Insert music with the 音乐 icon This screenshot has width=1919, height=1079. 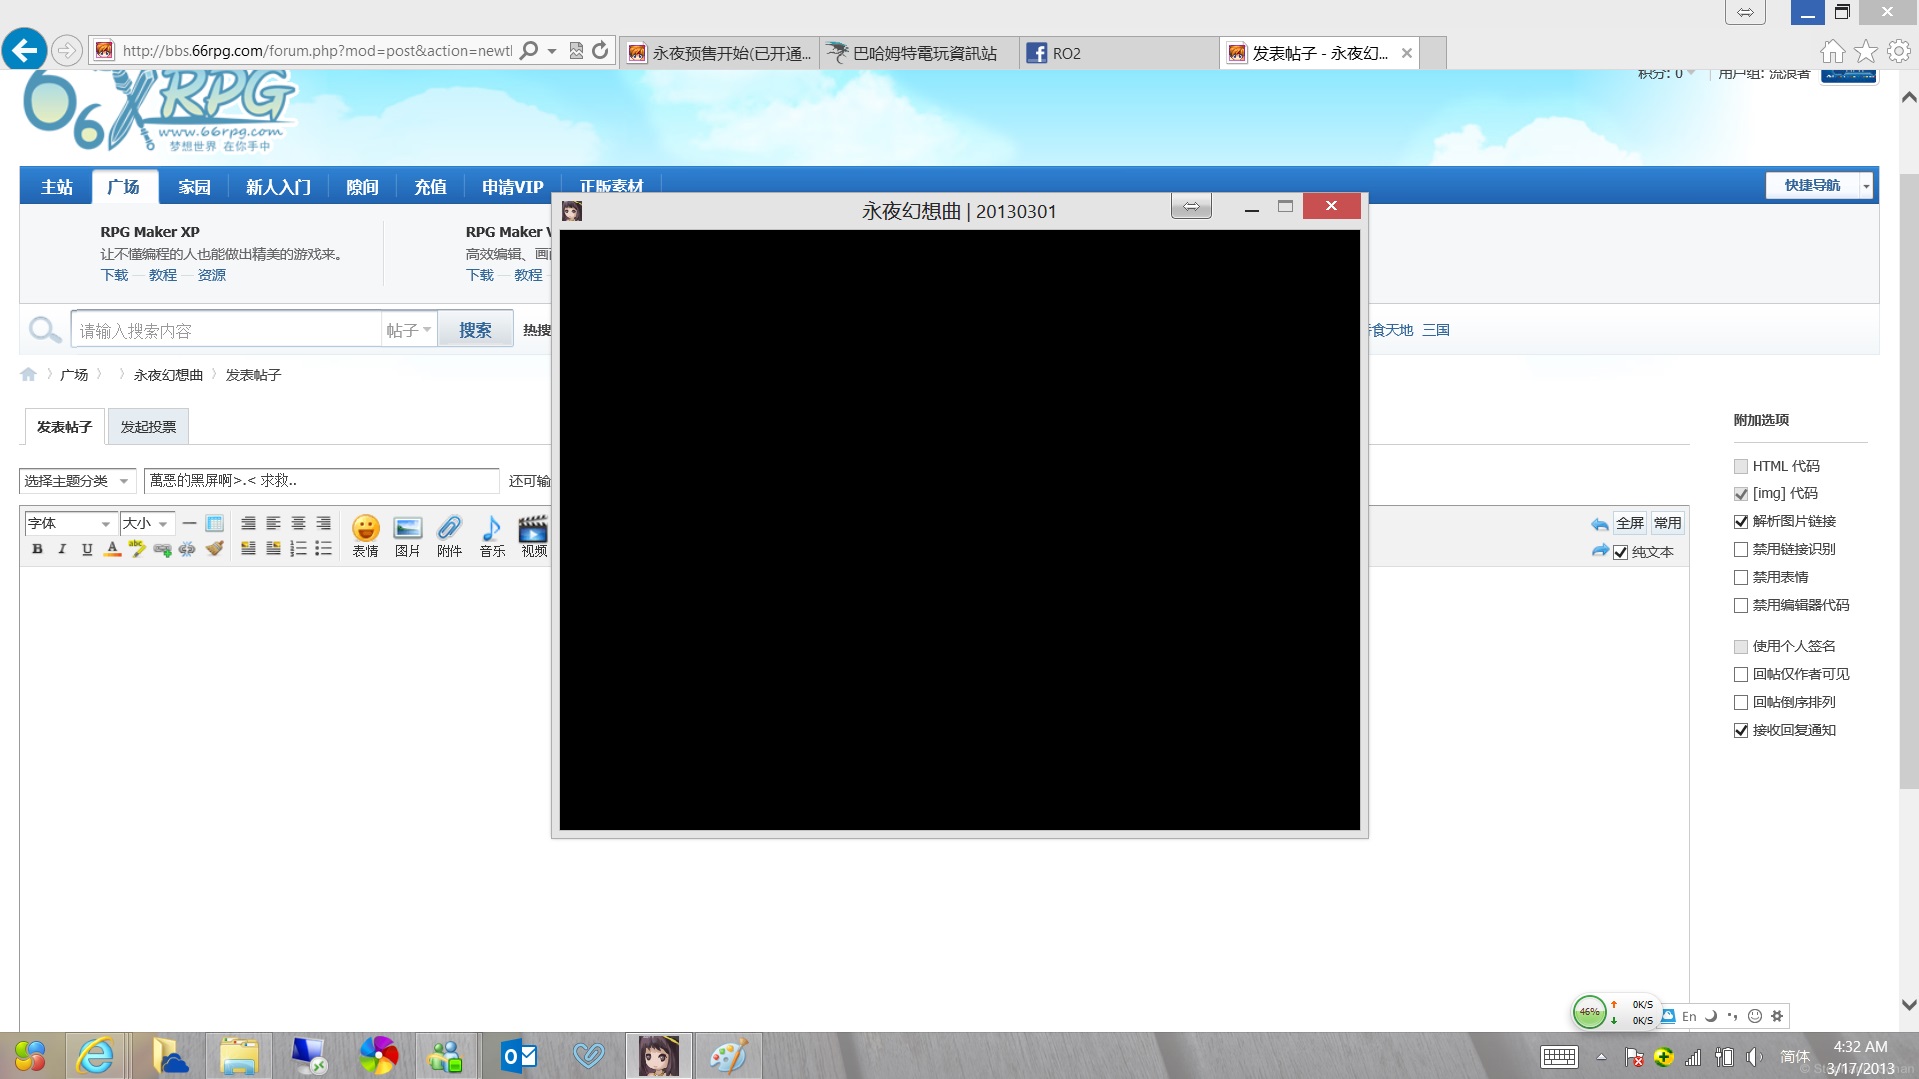[x=492, y=536]
